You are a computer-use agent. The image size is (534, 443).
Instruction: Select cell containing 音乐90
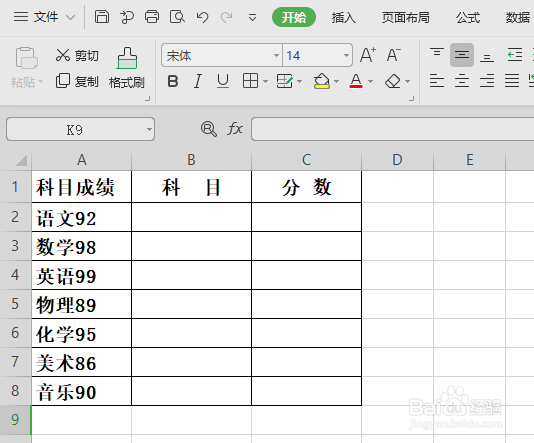click(81, 391)
